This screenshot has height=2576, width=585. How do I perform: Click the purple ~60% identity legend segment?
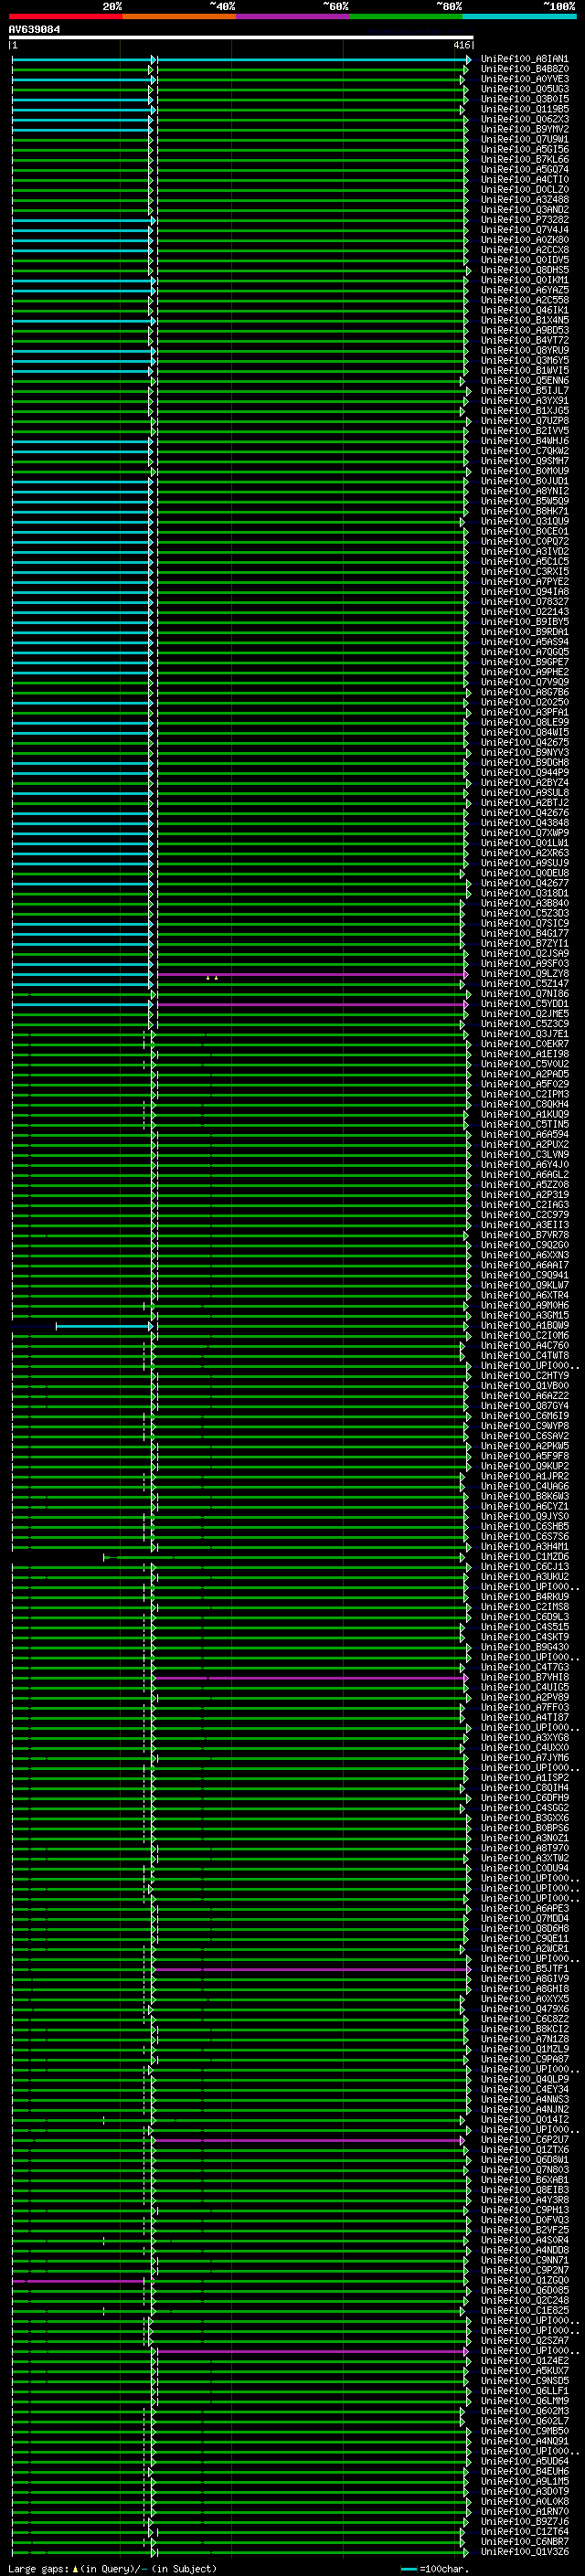[292, 16]
